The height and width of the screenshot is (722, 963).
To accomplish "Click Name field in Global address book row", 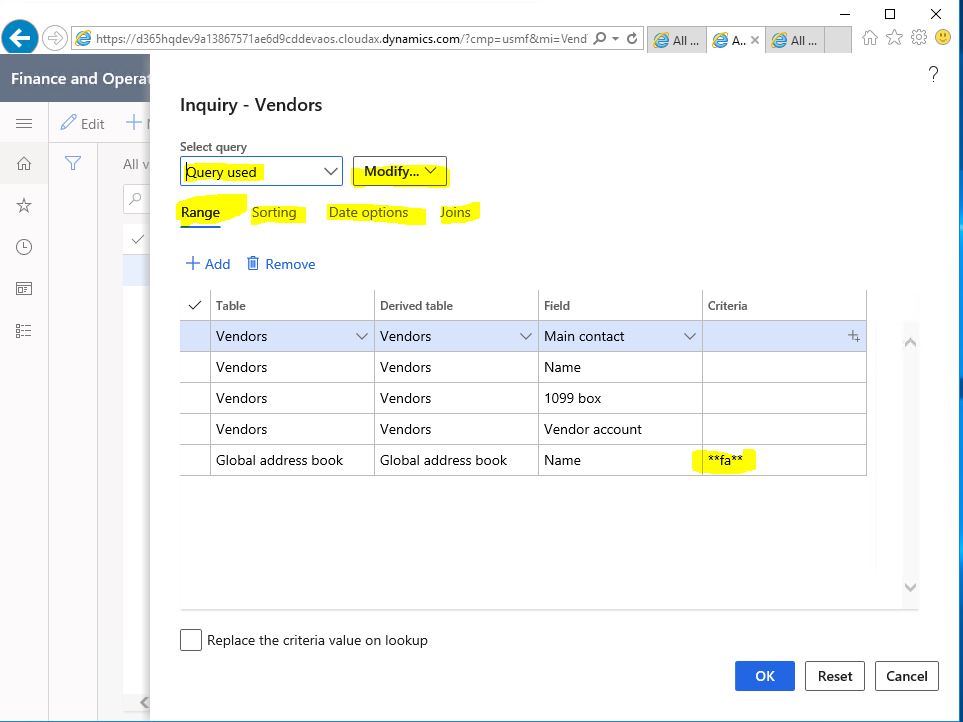I will pyautogui.click(x=620, y=460).
